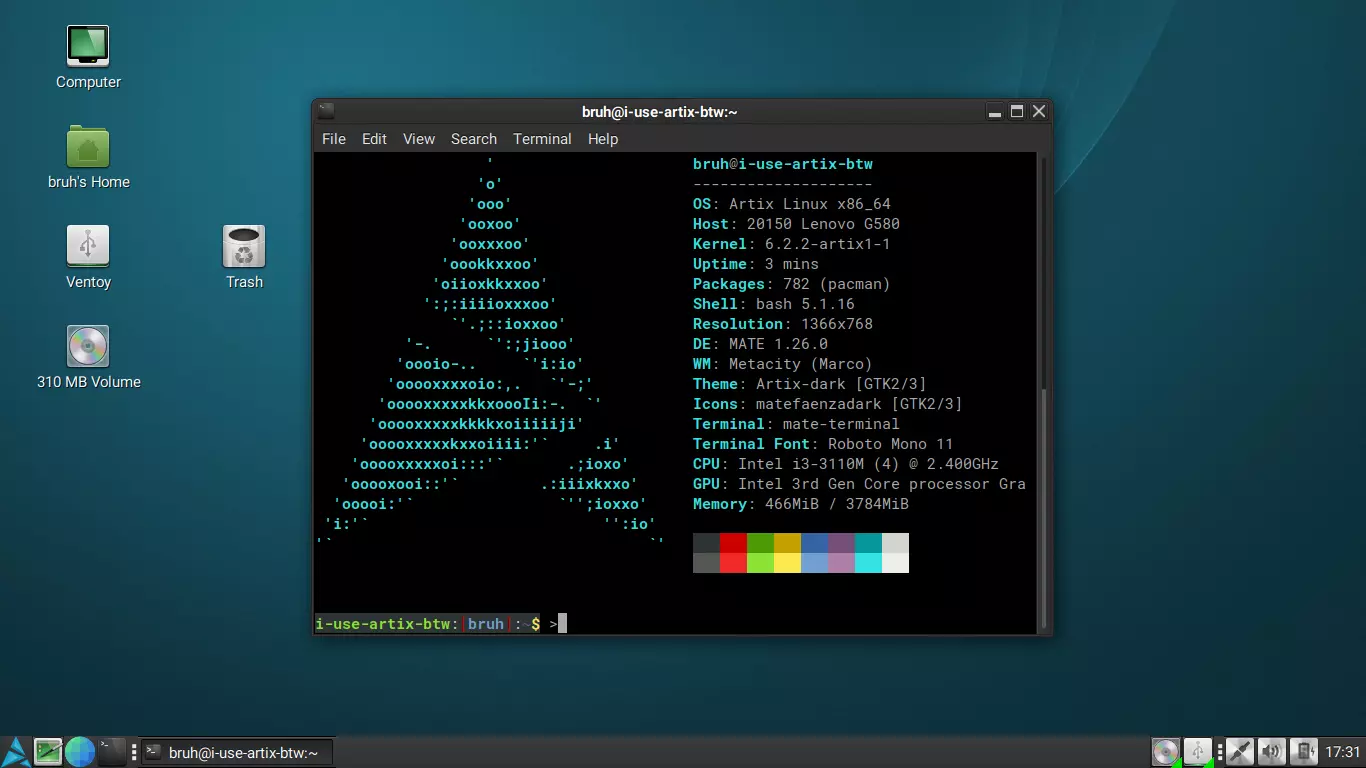Select the 310 MB Volume disc icon
Screen dimensions: 1366x768
coord(88,347)
